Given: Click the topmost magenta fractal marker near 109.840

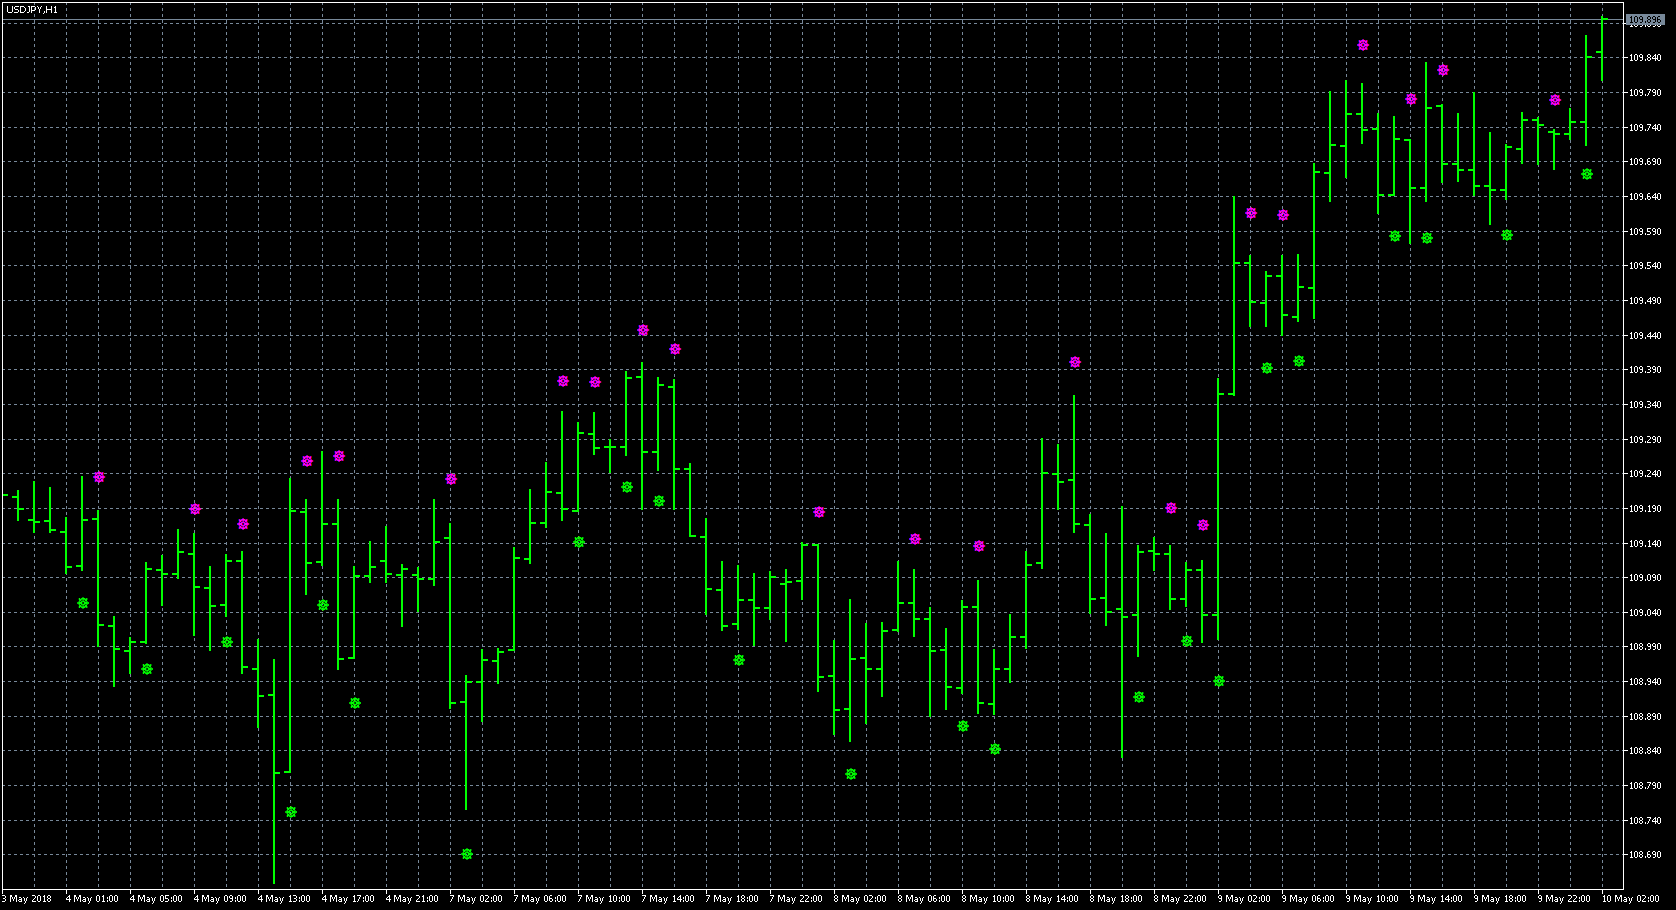Looking at the screenshot, I should coord(1363,45).
